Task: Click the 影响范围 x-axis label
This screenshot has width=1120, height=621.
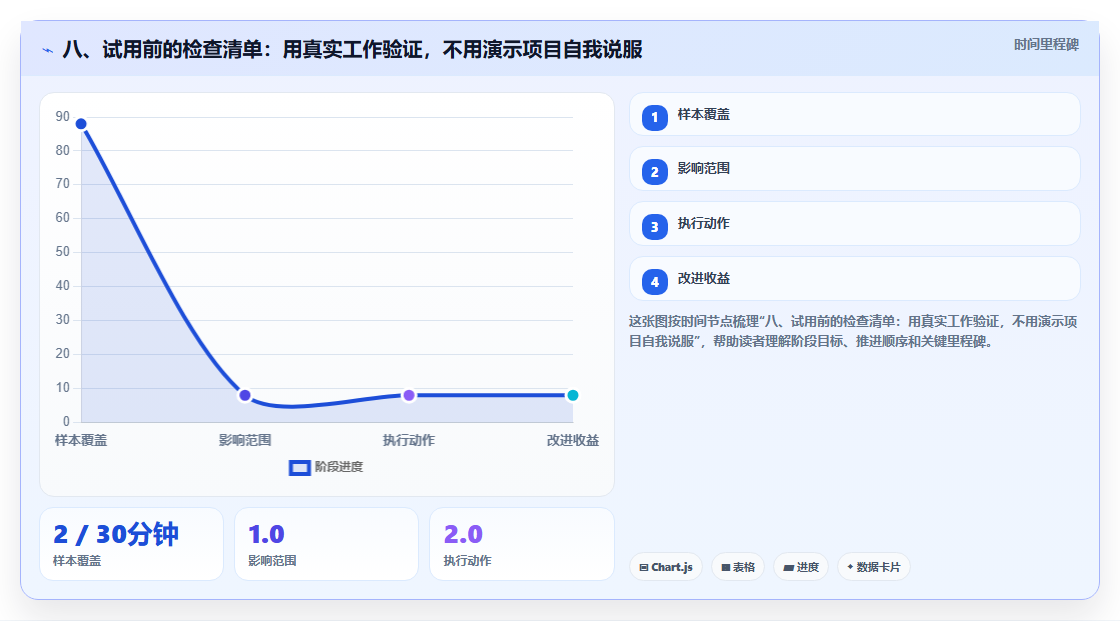Action: click(245, 440)
